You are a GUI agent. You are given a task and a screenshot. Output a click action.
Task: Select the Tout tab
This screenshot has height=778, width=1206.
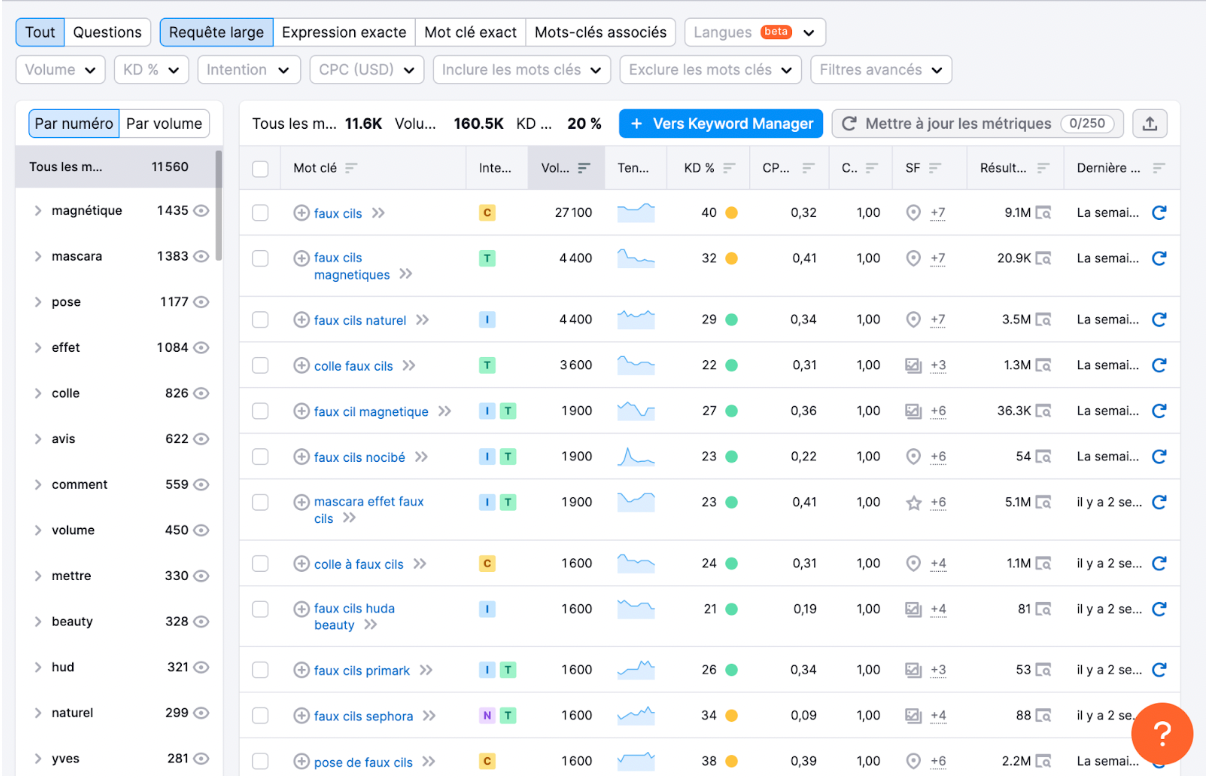[40, 32]
